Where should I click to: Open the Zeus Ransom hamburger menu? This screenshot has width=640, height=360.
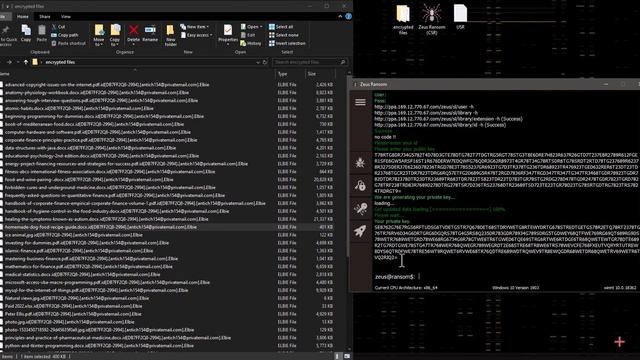360,102
